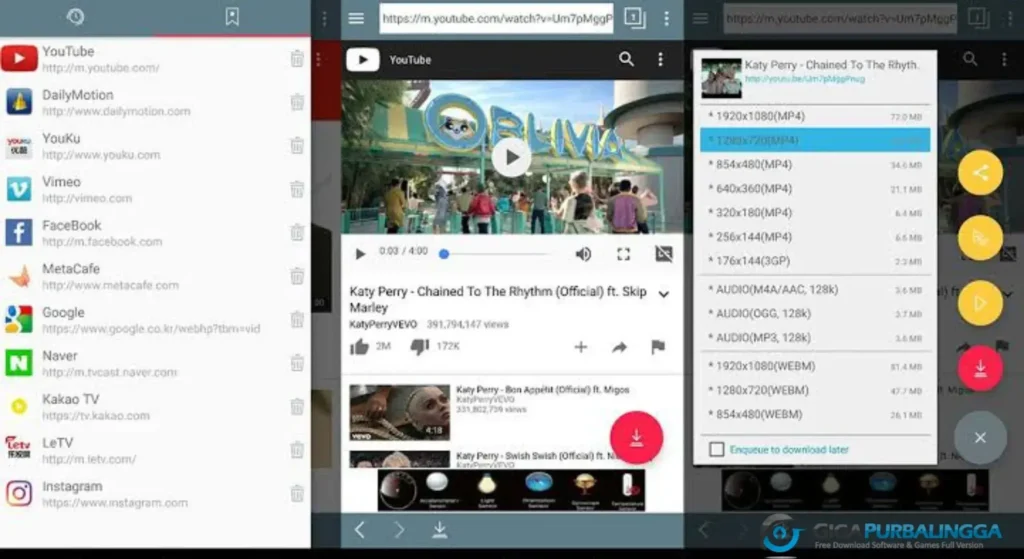Choose AUDIO(OGG, 128k) option

click(x=815, y=313)
